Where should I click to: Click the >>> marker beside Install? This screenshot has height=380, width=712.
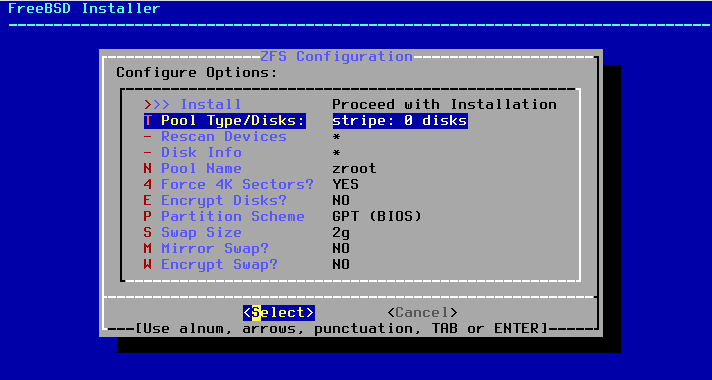[157, 104]
